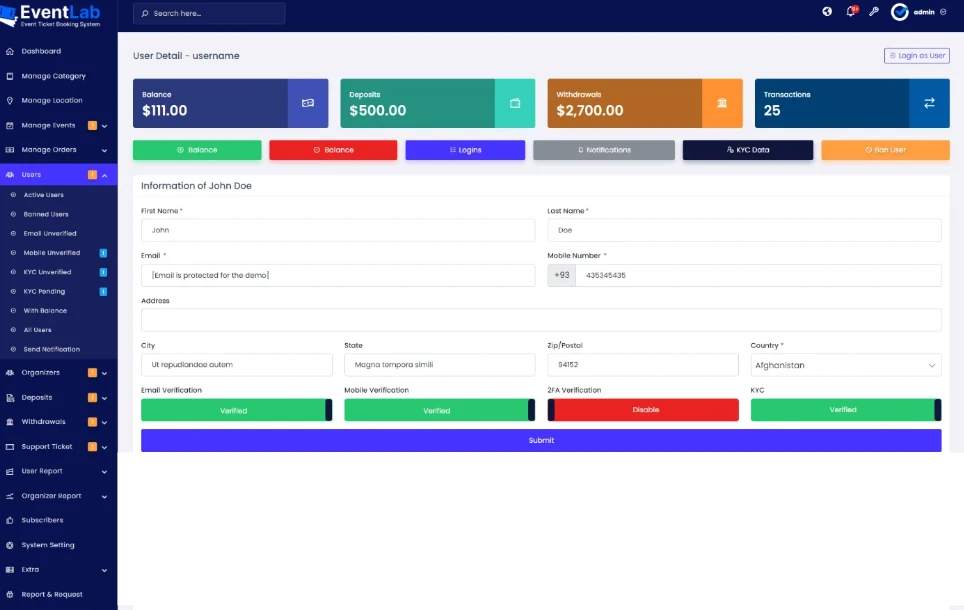Click into the Address input field
The height and width of the screenshot is (610, 964).
tap(541, 320)
